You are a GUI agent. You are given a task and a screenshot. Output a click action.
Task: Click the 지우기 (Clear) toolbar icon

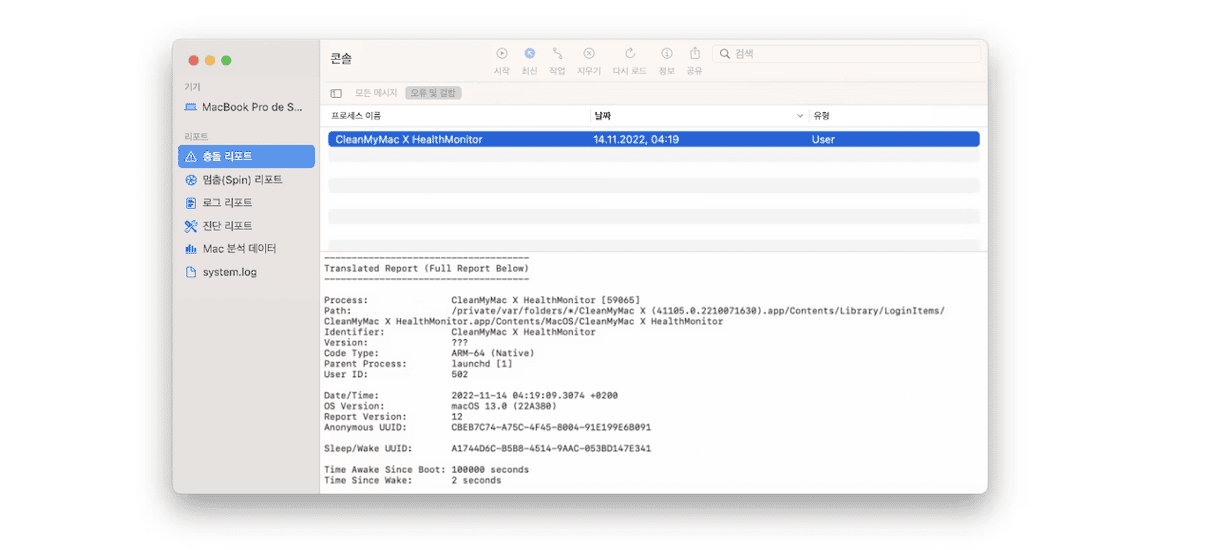point(589,54)
